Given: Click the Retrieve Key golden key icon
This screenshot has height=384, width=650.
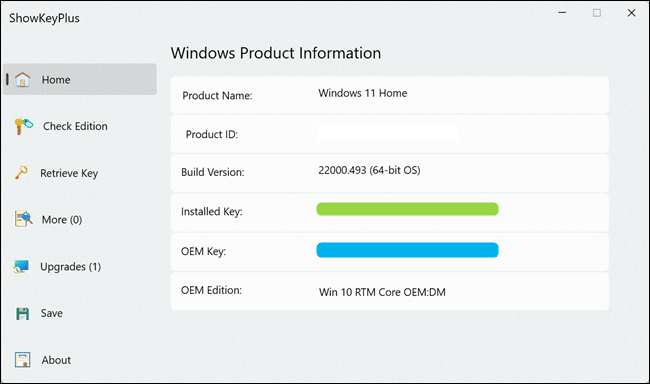Looking at the screenshot, I should click(x=21, y=173).
